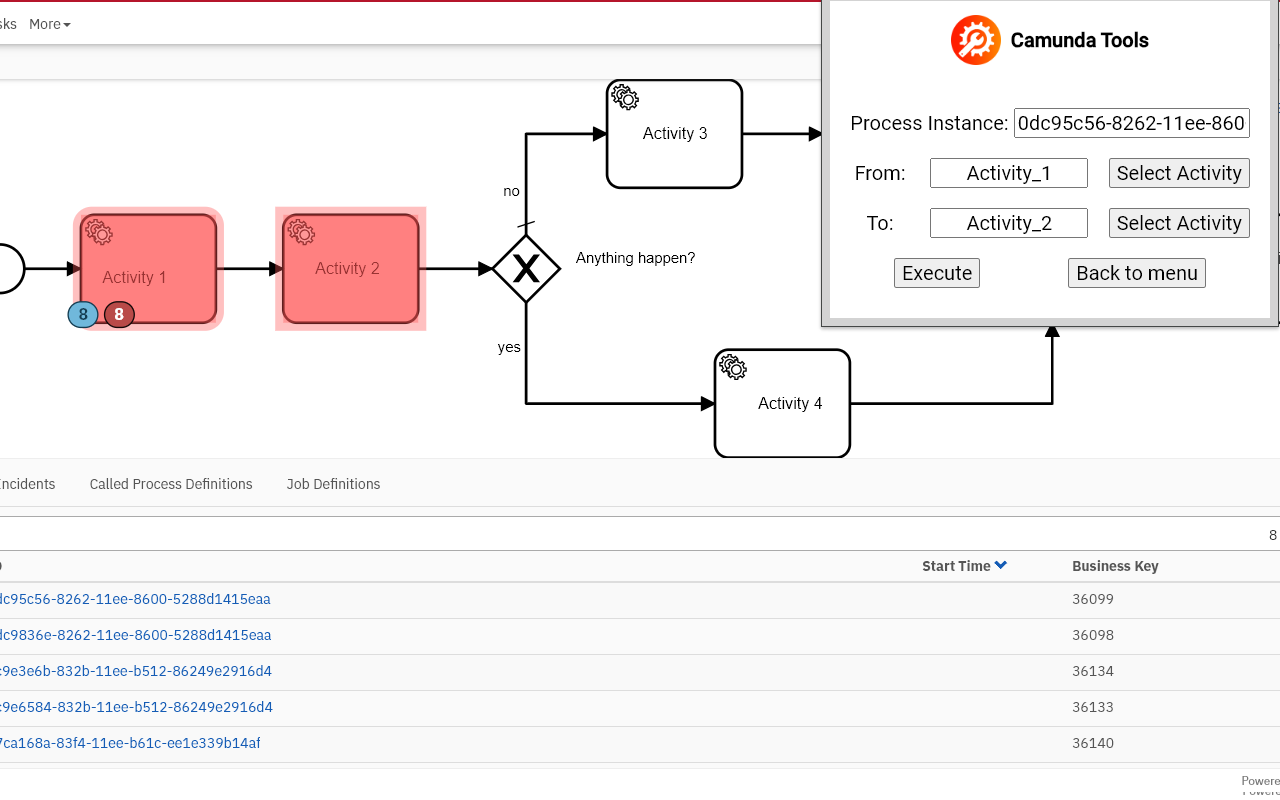Click the gear icon on Activity 1
The width and height of the screenshot is (1280, 800).
(99, 232)
